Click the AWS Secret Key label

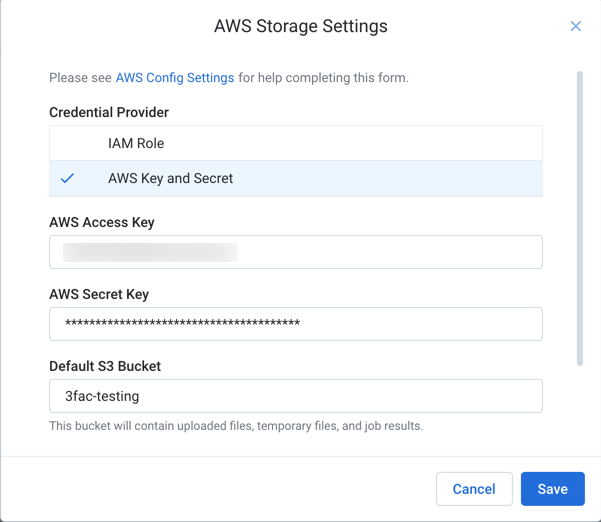pyautogui.click(x=99, y=294)
